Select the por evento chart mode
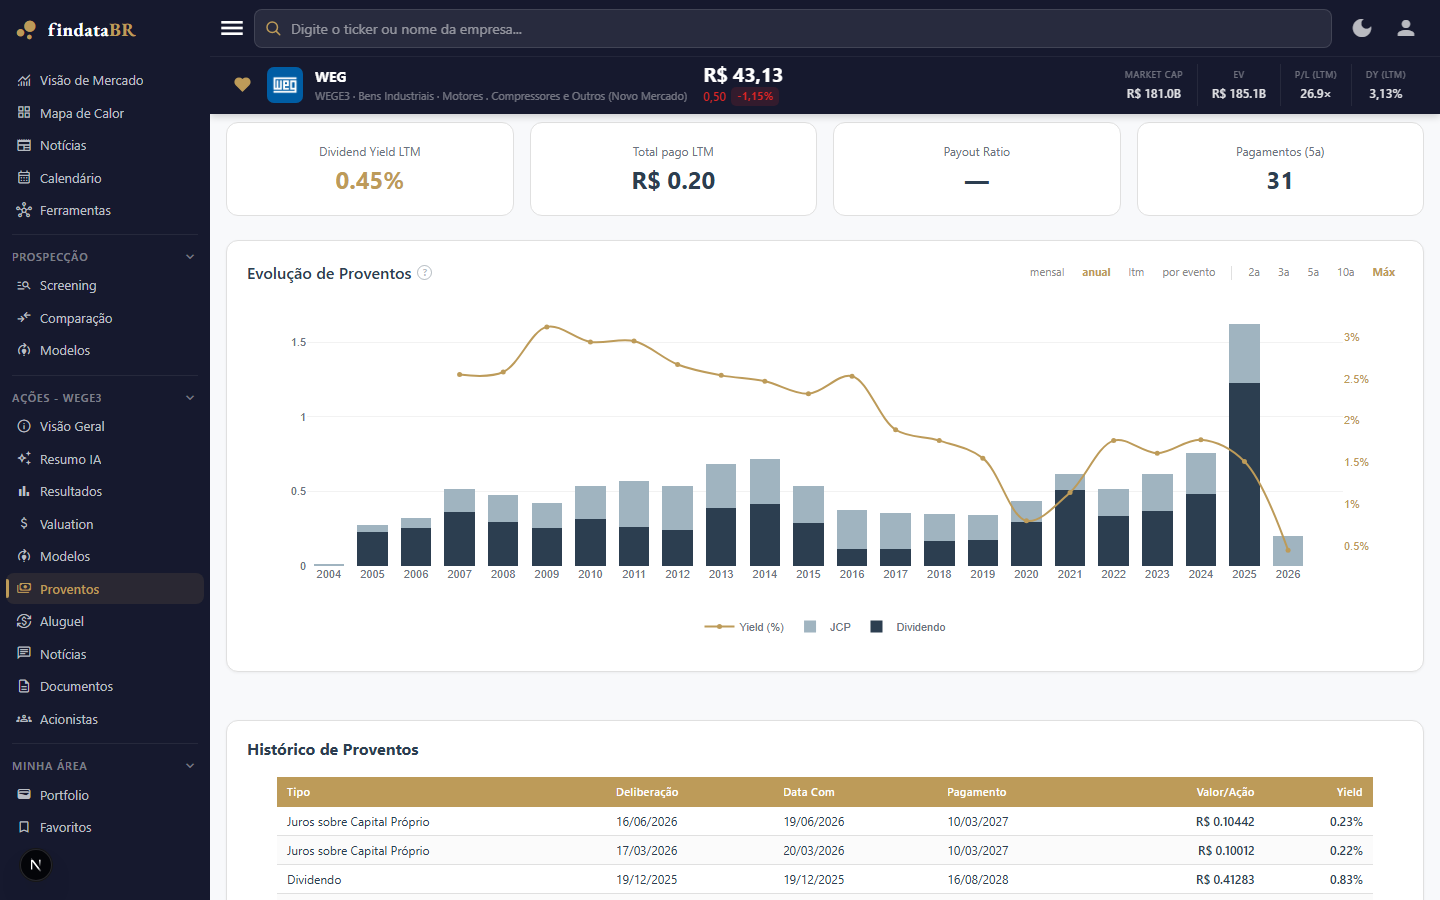Screen dimensions: 1440x900 point(1189,272)
